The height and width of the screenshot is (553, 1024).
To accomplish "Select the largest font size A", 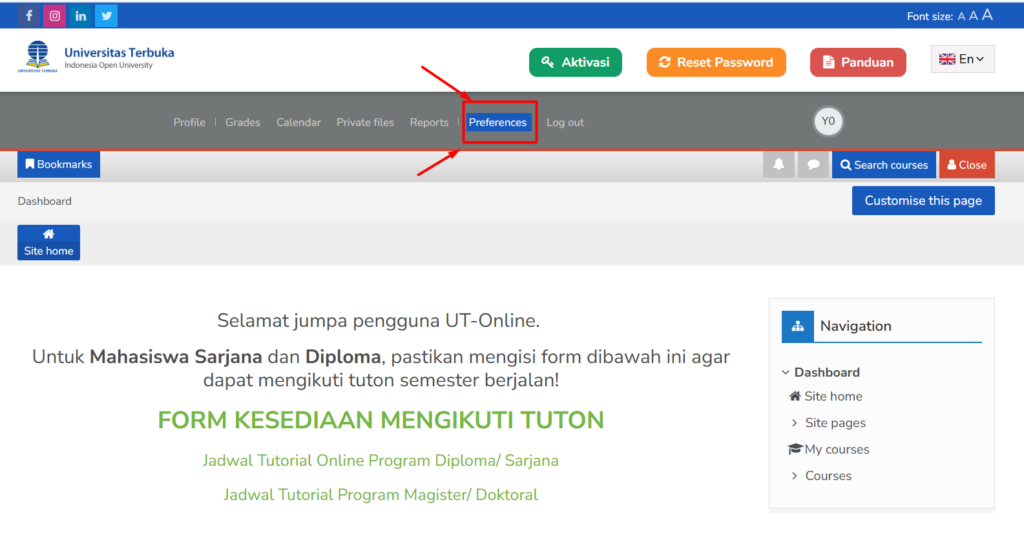I will (987, 15).
